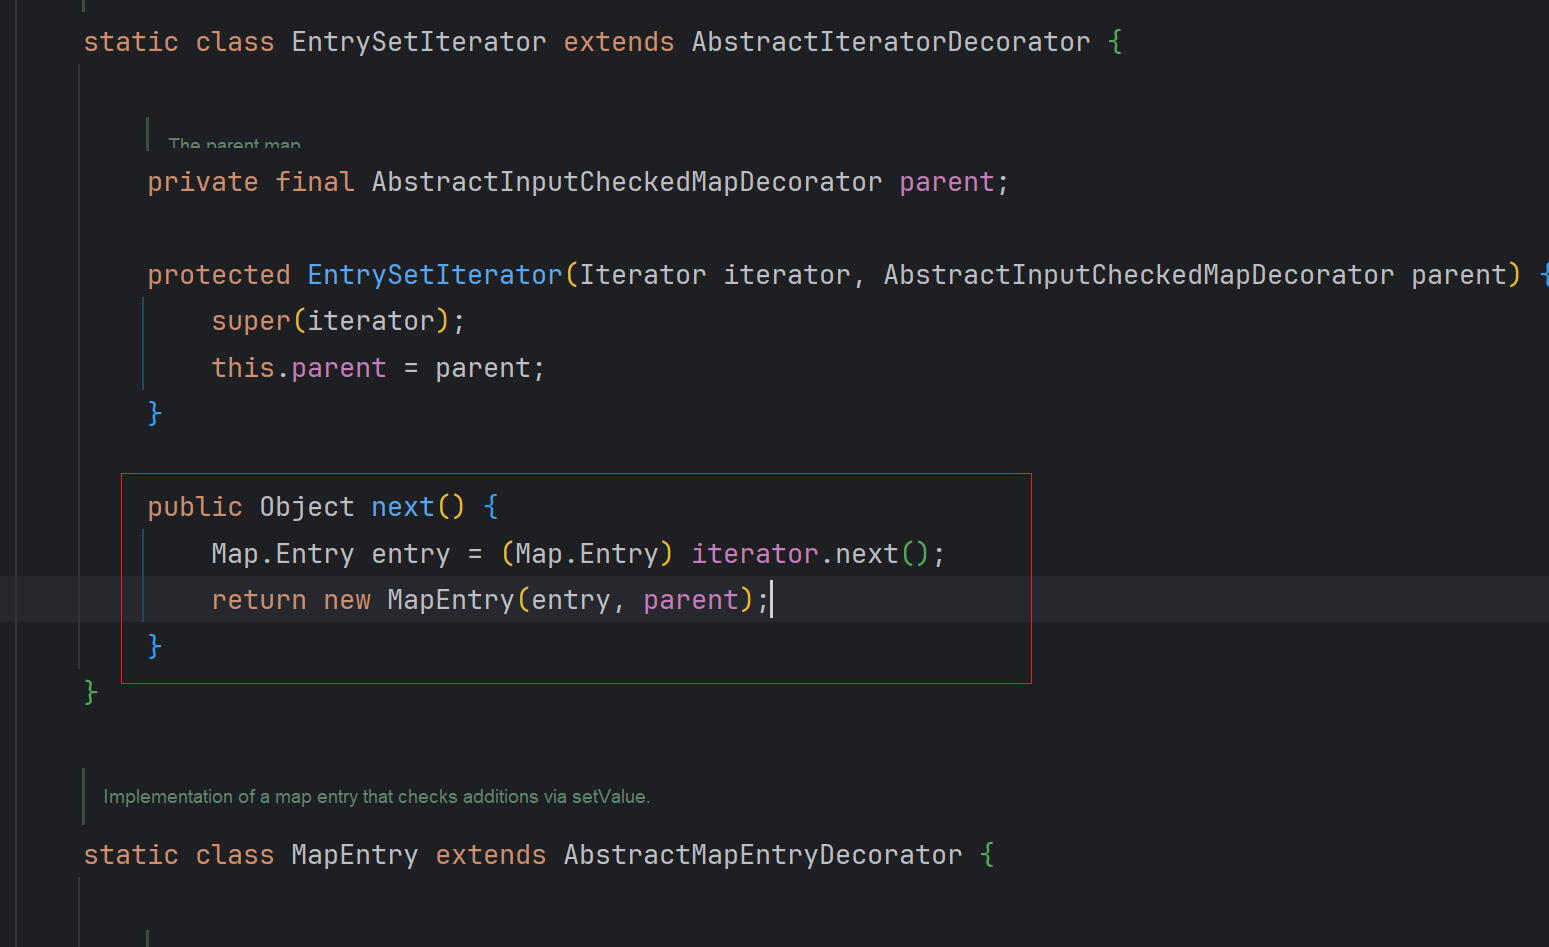Click the green closing brace of EntrySetIterator class
This screenshot has height=947, width=1549.
[x=91, y=692]
